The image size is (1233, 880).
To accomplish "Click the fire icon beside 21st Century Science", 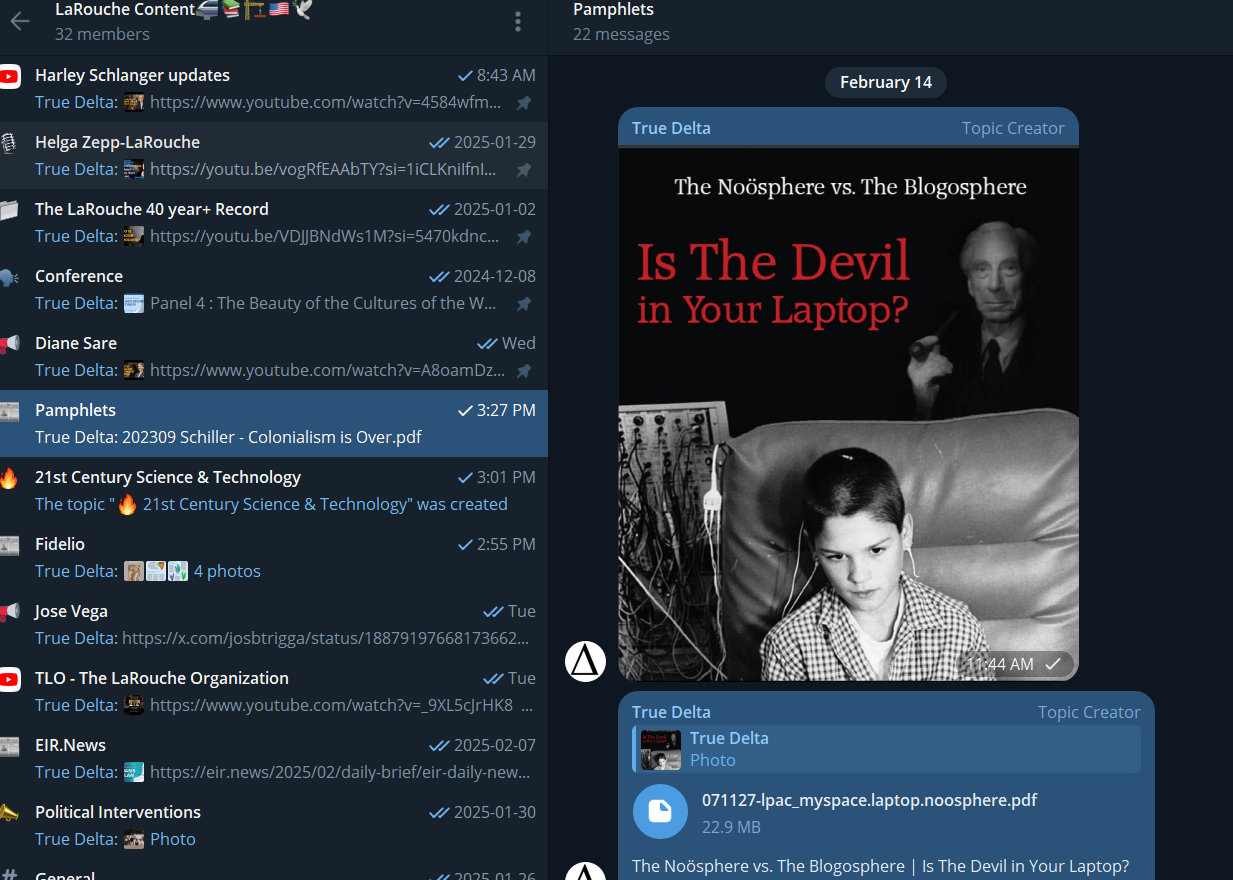I will click(x=9, y=478).
